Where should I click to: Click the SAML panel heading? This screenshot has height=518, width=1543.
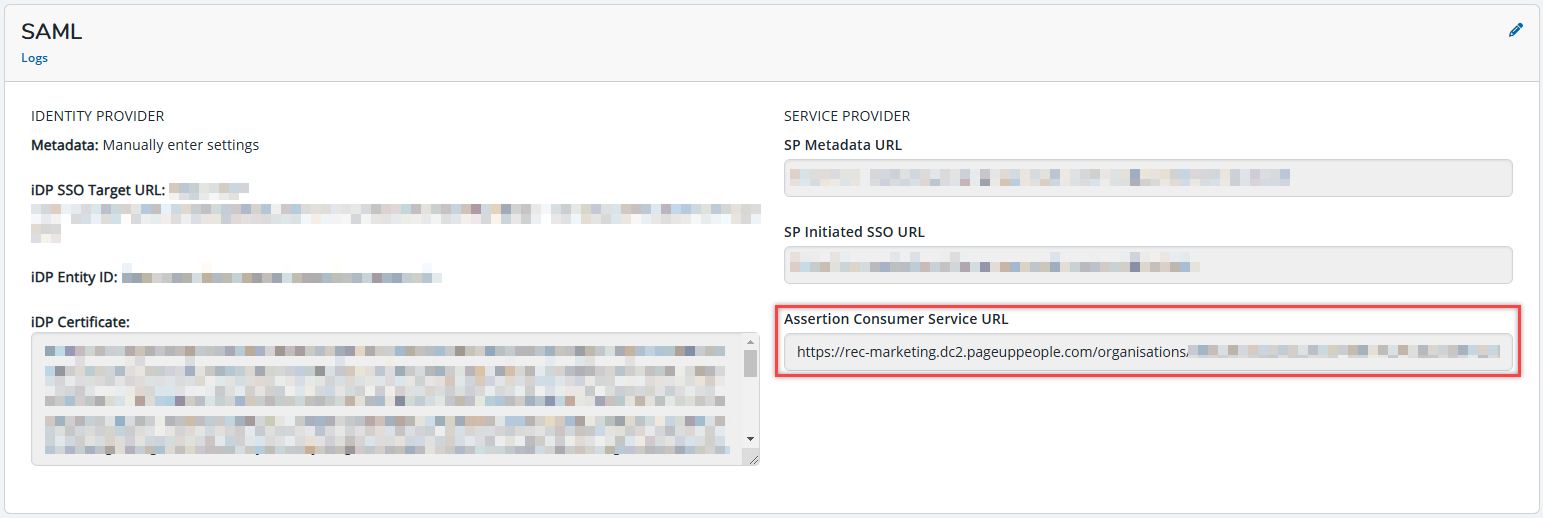pyautogui.click(x=52, y=32)
